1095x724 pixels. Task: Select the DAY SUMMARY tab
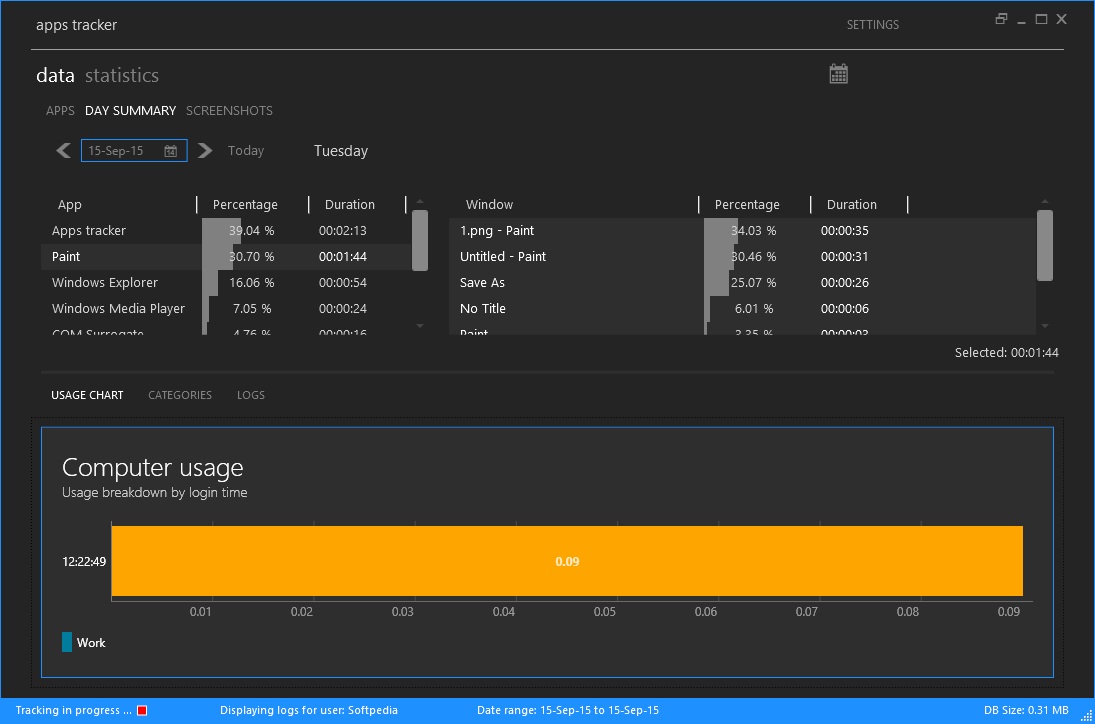[131, 110]
